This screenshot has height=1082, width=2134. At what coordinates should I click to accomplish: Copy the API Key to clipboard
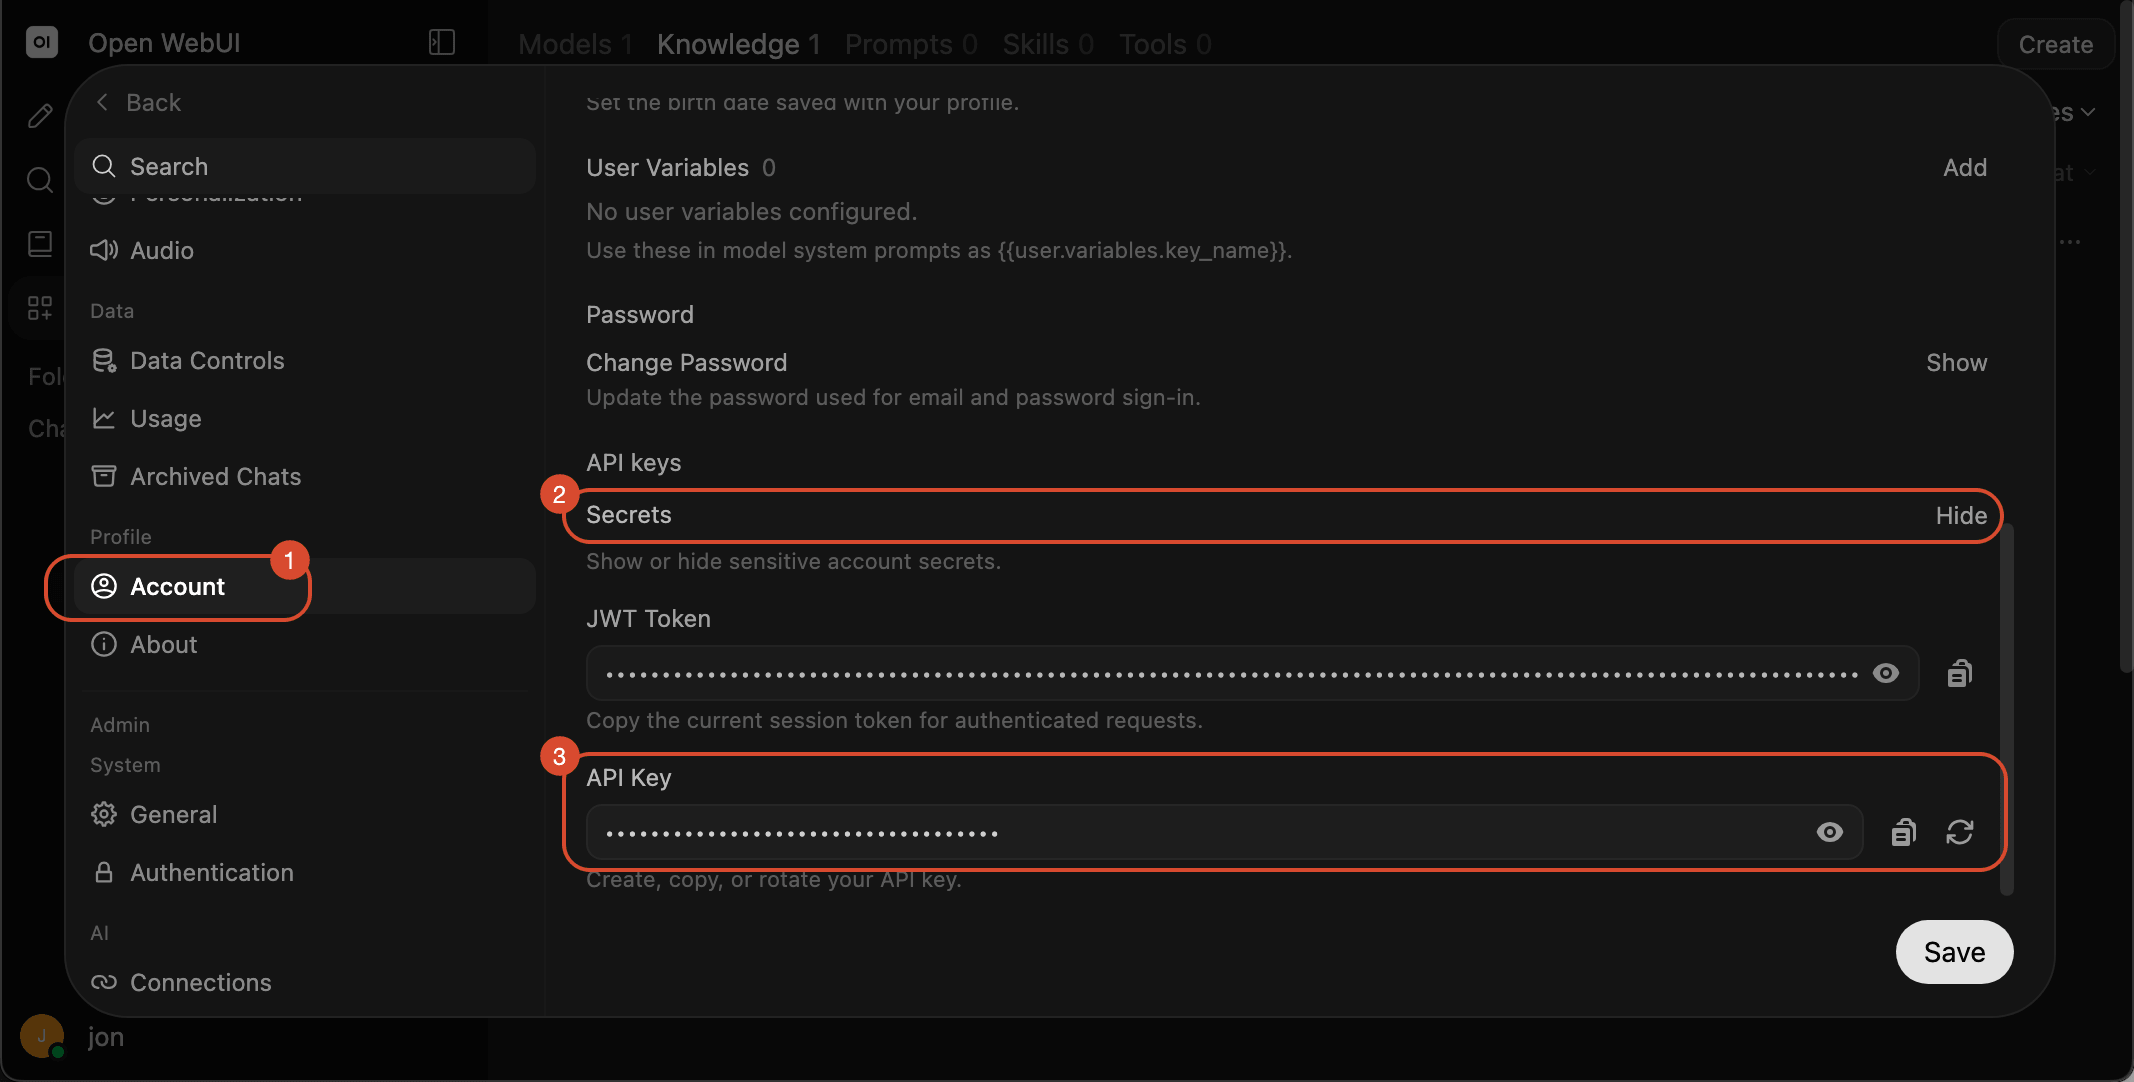pos(1903,832)
